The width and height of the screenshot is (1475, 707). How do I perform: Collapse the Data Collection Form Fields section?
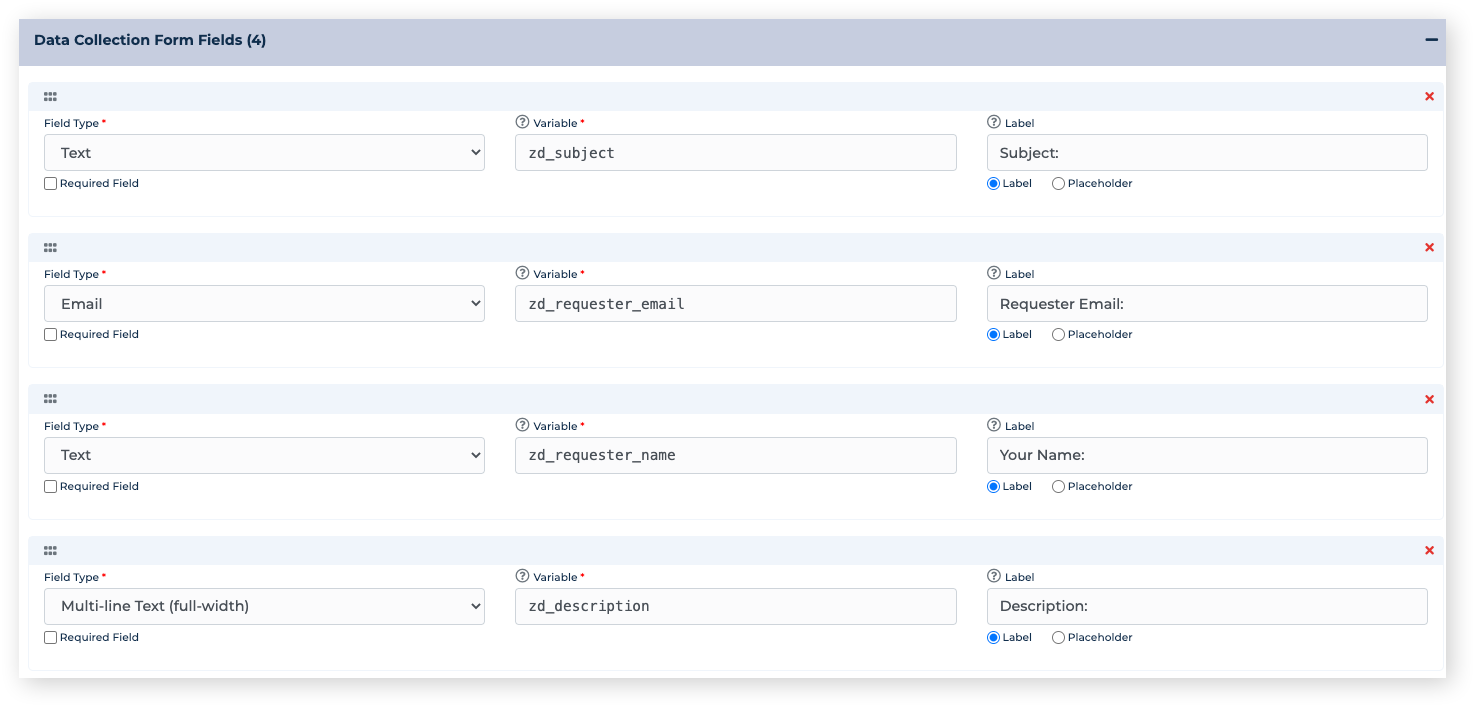(x=1431, y=40)
